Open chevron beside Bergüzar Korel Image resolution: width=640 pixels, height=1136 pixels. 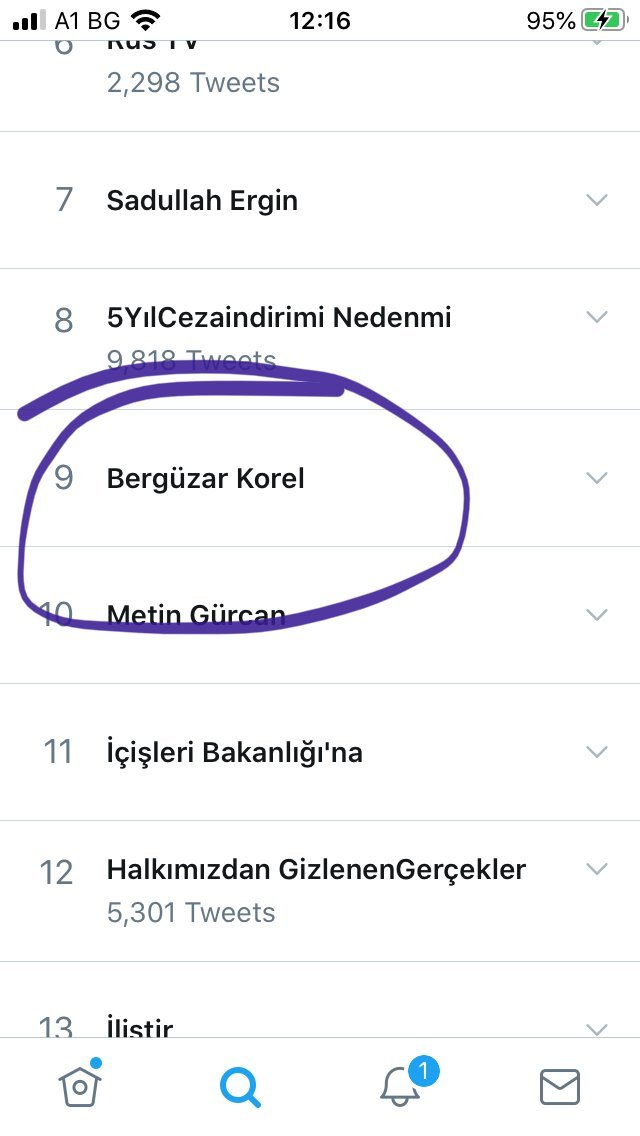597,478
